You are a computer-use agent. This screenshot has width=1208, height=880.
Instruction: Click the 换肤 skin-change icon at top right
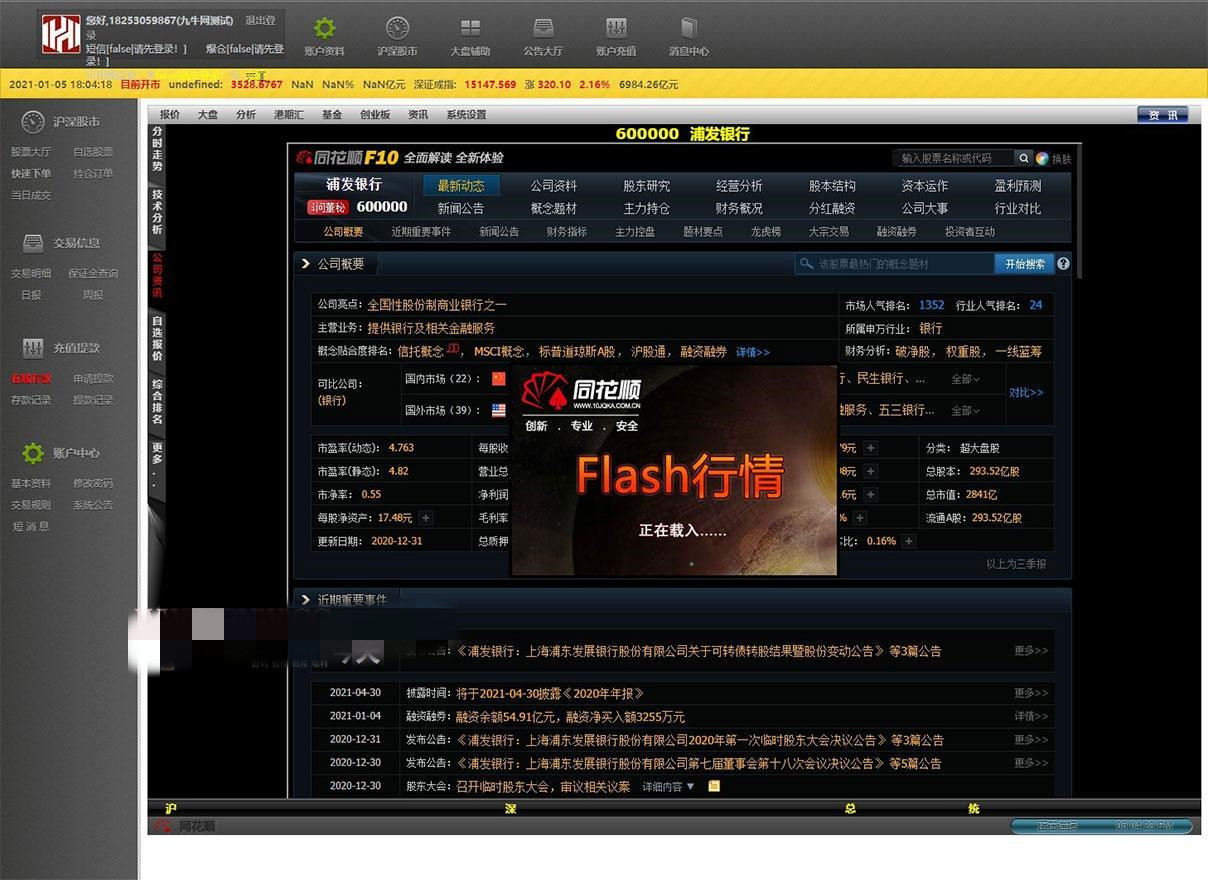click(1042, 158)
